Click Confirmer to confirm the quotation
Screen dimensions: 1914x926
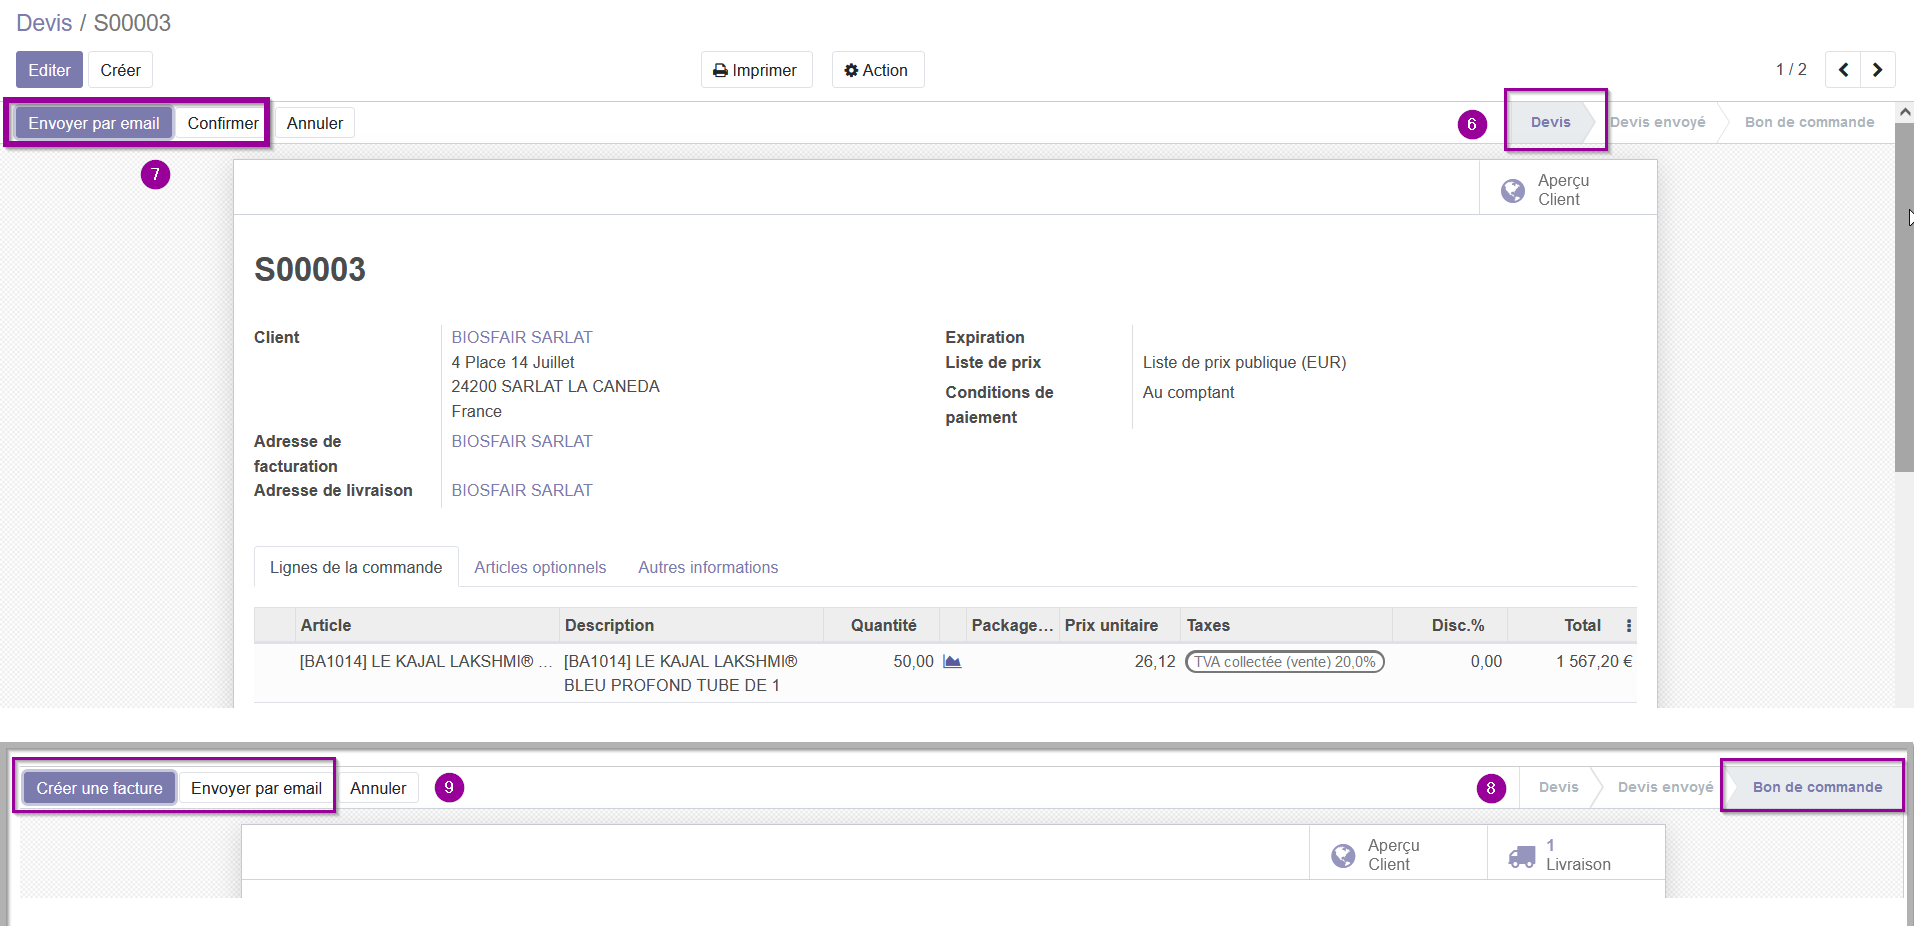click(223, 123)
